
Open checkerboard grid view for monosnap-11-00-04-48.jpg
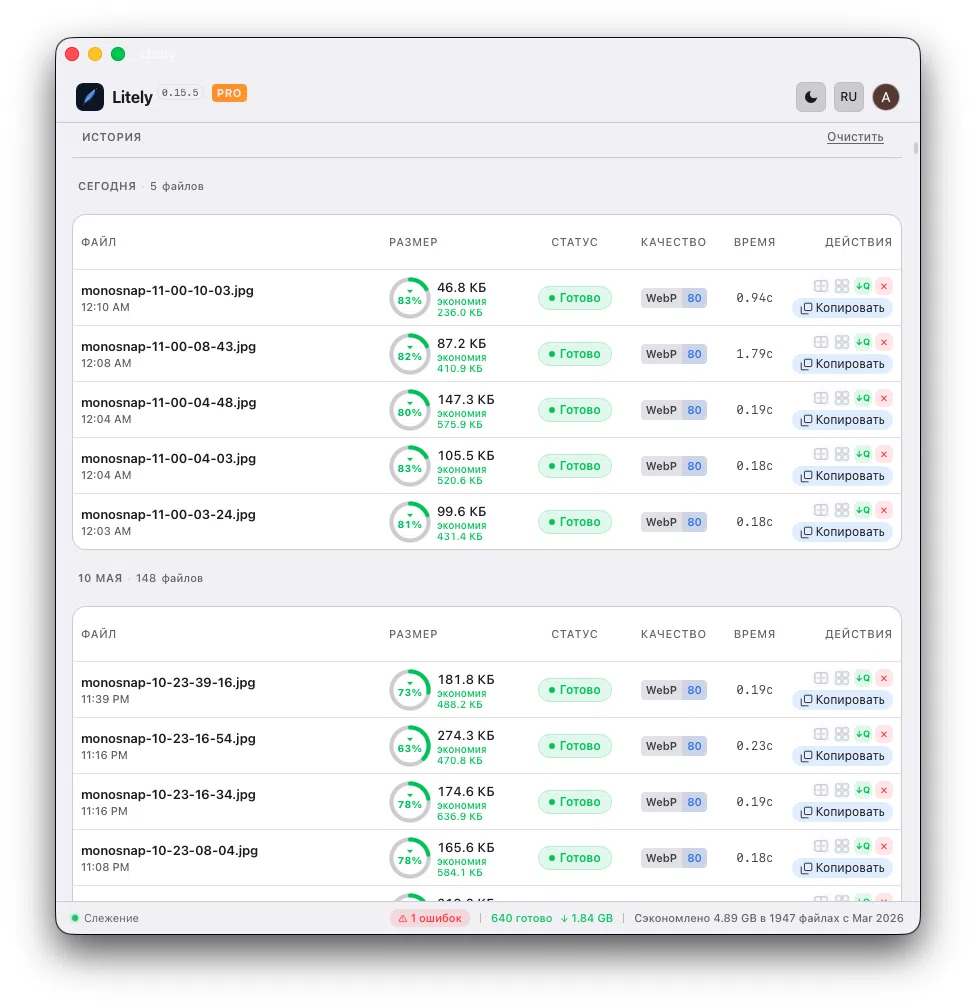(x=842, y=398)
